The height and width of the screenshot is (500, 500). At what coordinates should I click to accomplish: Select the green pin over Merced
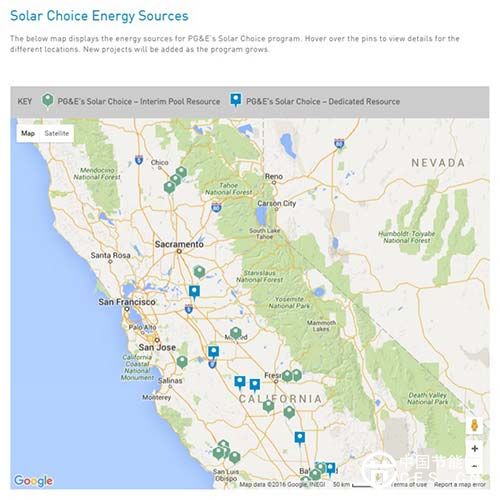point(236,333)
